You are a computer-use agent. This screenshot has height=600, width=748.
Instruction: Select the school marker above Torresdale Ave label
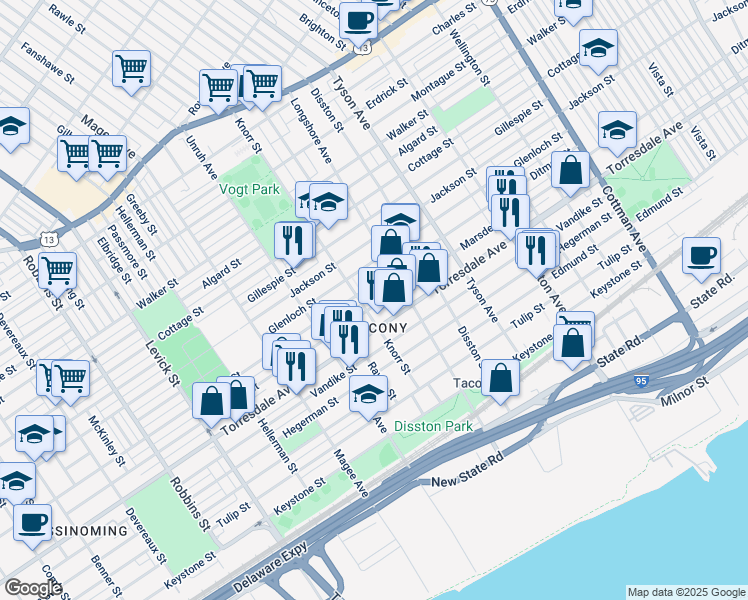click(618, 129)
